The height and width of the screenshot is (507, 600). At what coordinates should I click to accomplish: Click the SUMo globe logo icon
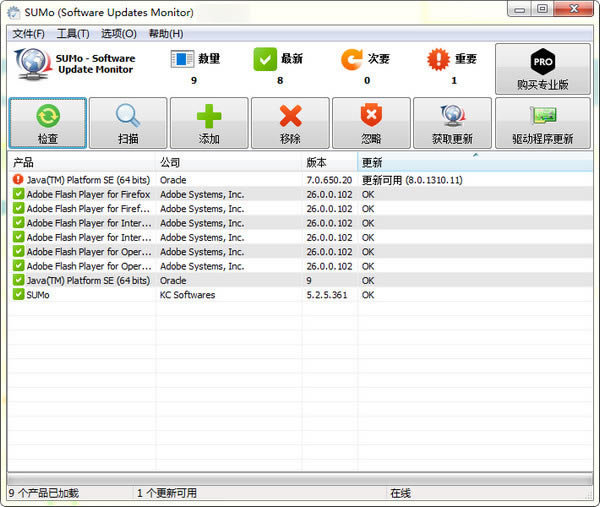[x=33, y=64]
